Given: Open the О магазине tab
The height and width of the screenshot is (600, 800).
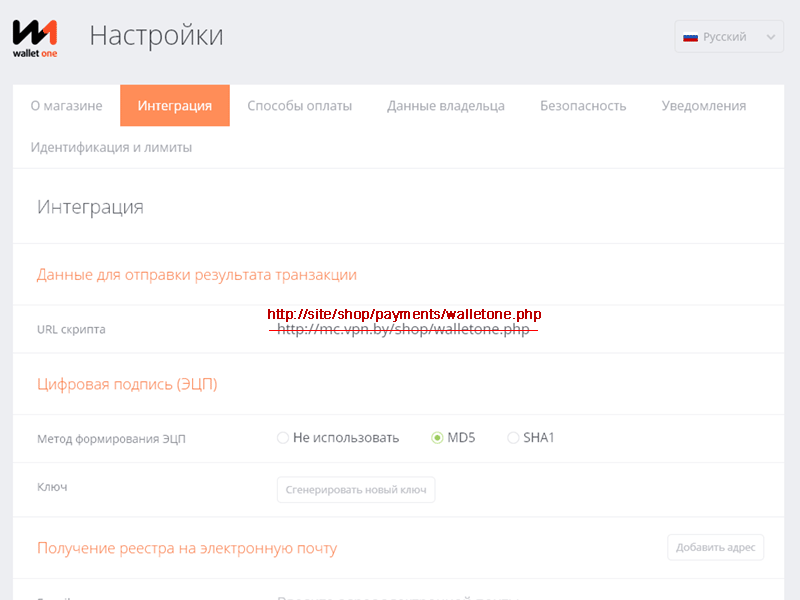Looking at the screenshot, I should point(66,106).
